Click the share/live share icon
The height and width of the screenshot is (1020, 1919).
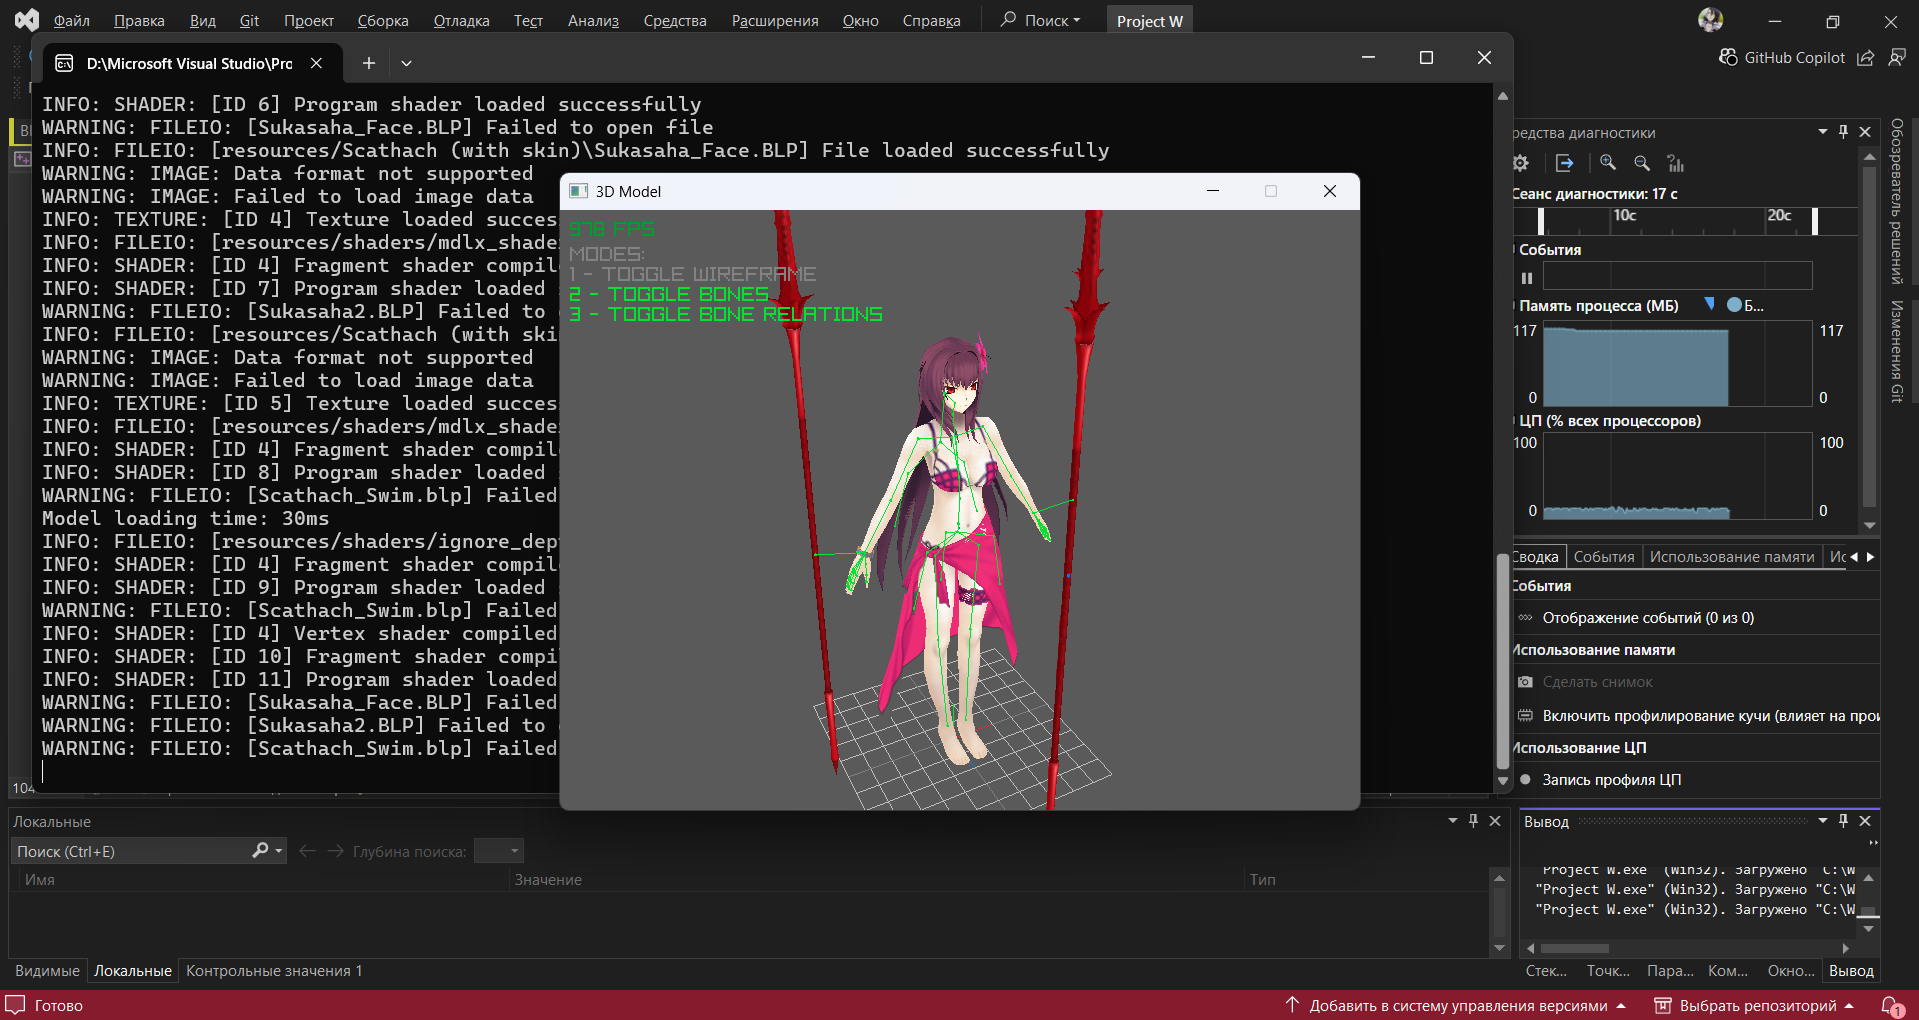click(1866, 58)
